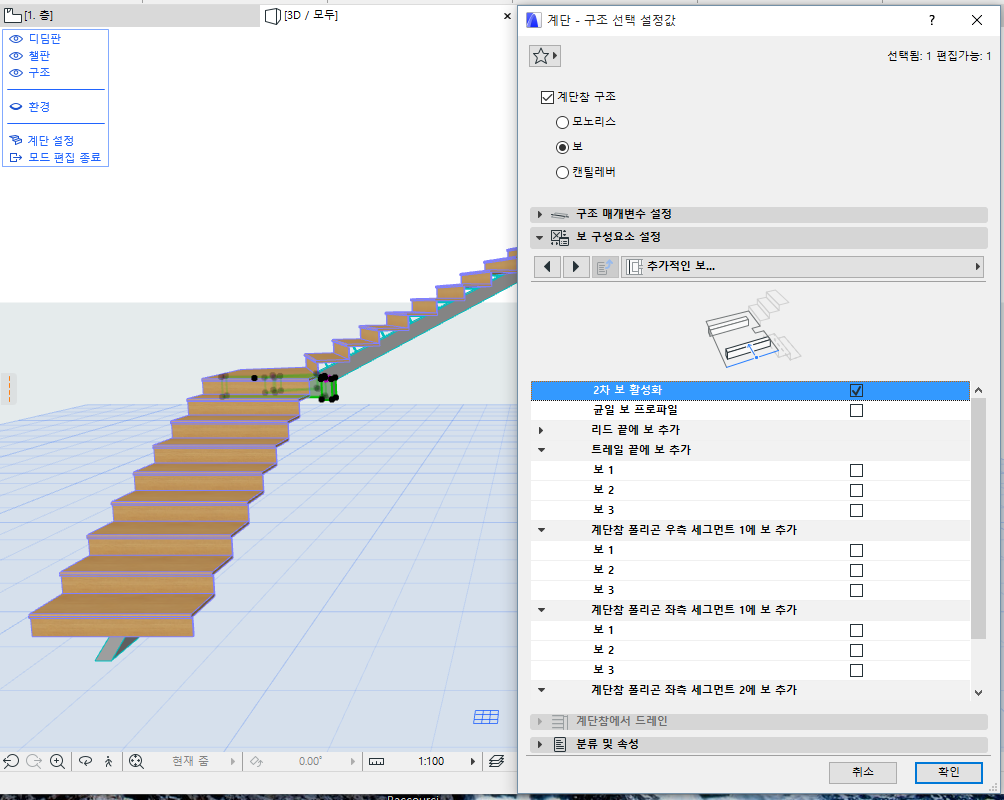Click the next page arrow button
The height and width of the screenshot is (800, 1004).
[576, 267]
